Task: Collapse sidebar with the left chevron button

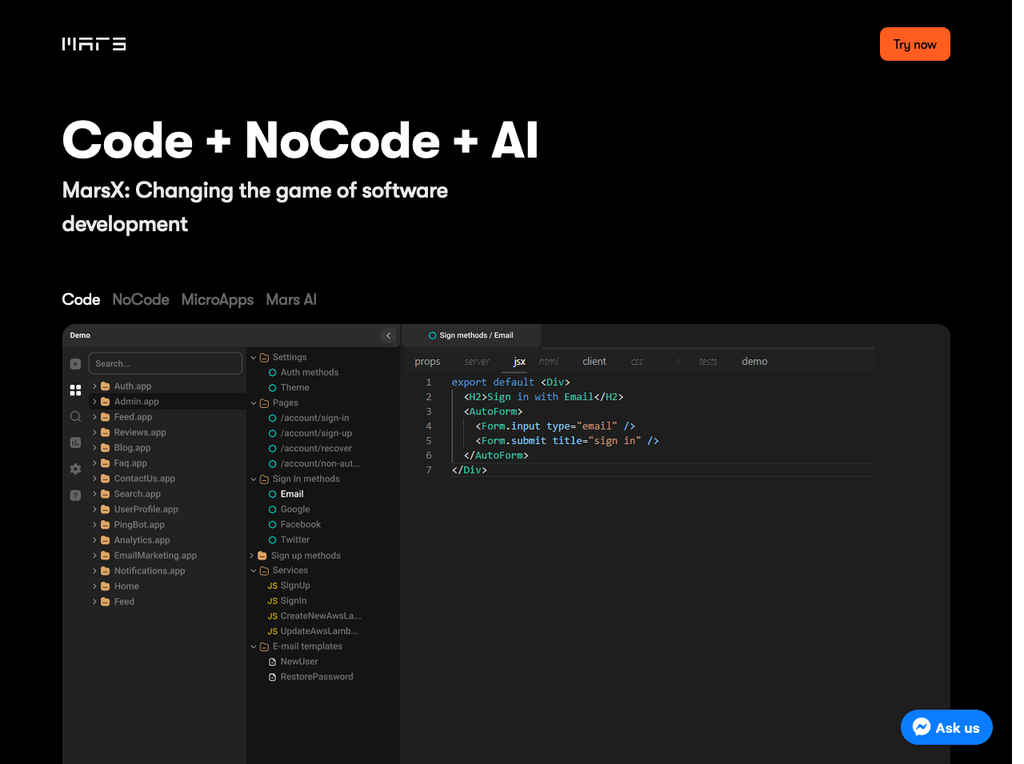Action: pyautogui.click(x=388, y=336)
